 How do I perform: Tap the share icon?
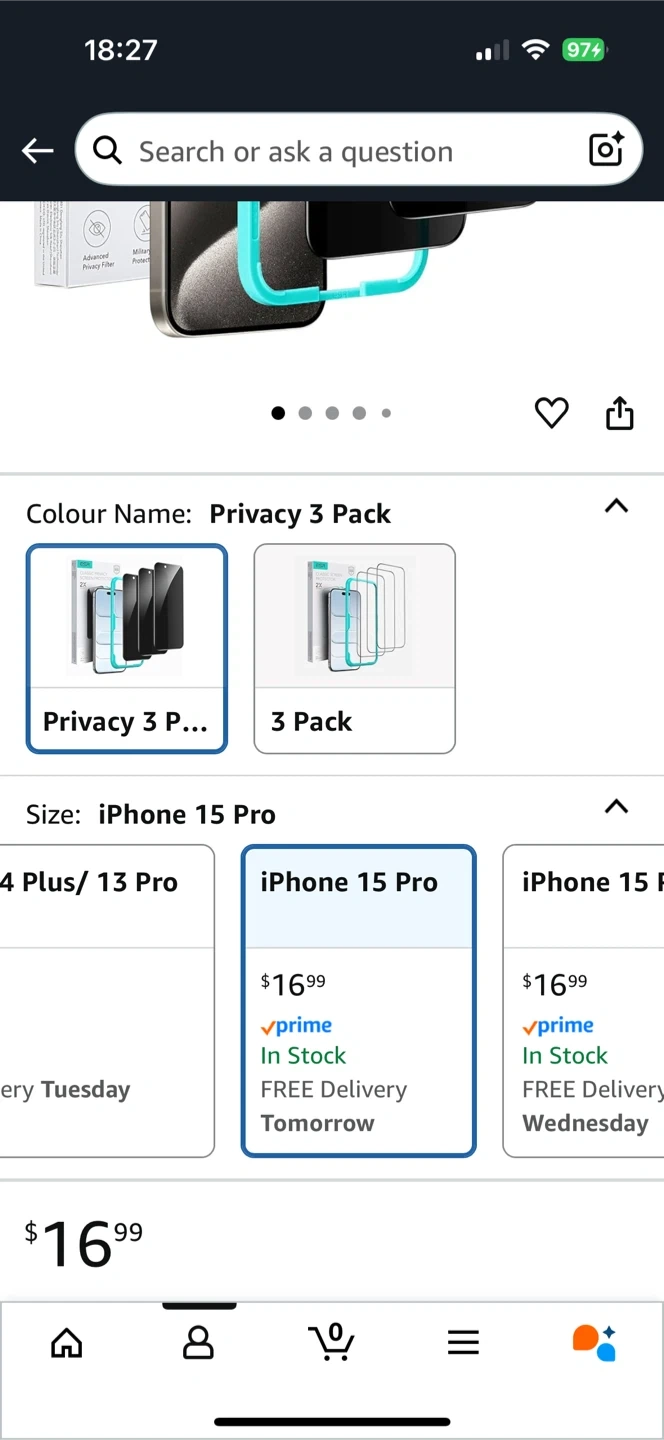[x=620, y=413]
